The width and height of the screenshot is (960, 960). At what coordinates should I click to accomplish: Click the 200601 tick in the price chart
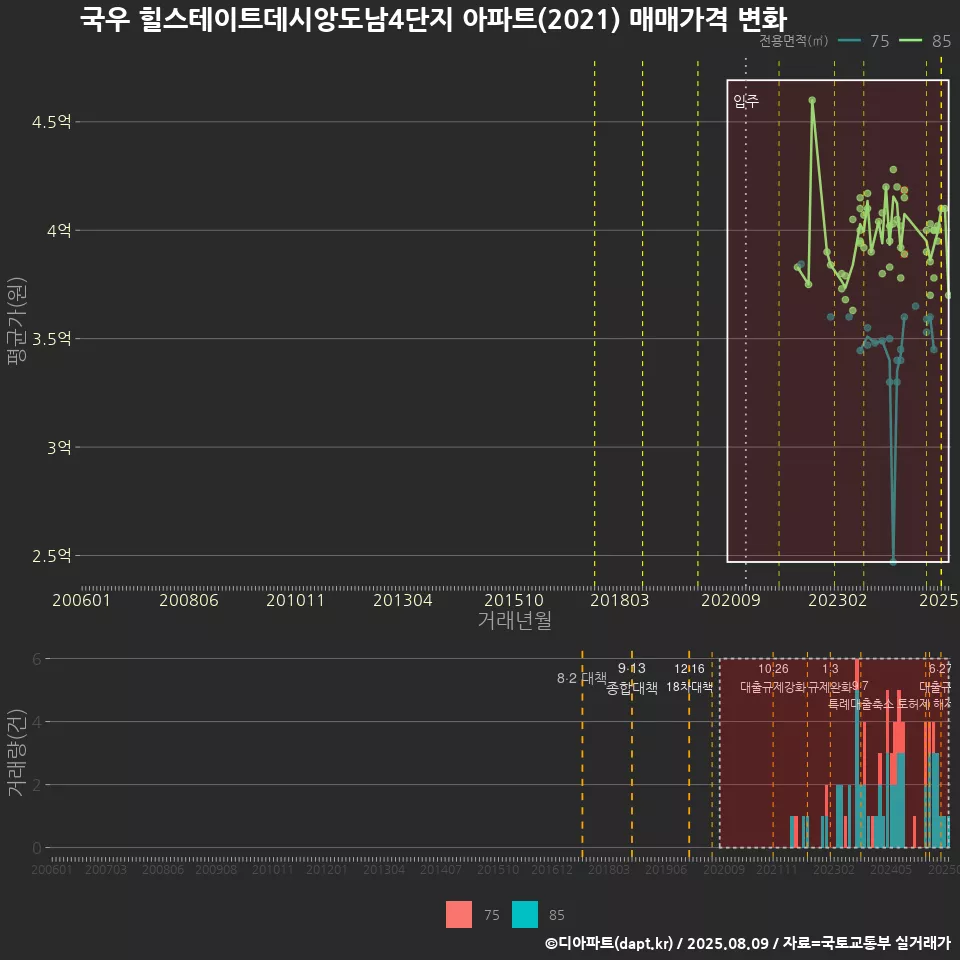click(81, 600)
